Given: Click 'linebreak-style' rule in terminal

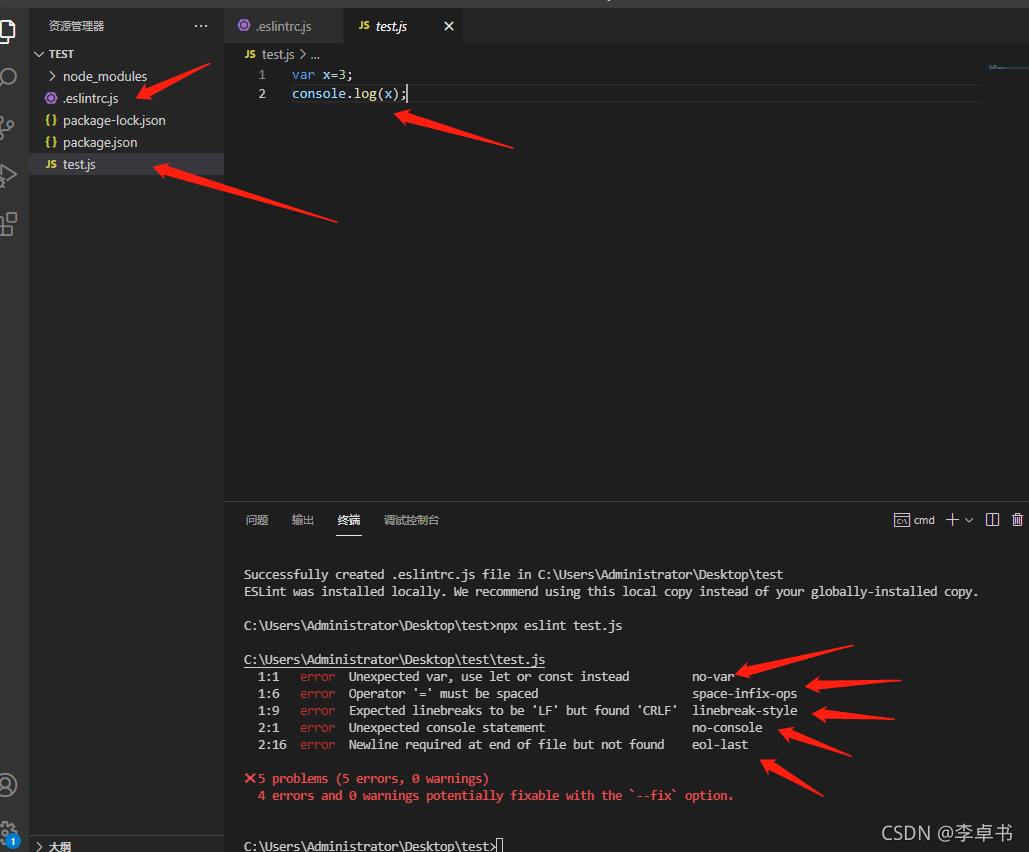Looking at the screenshot, I should (x=744, y=711).
